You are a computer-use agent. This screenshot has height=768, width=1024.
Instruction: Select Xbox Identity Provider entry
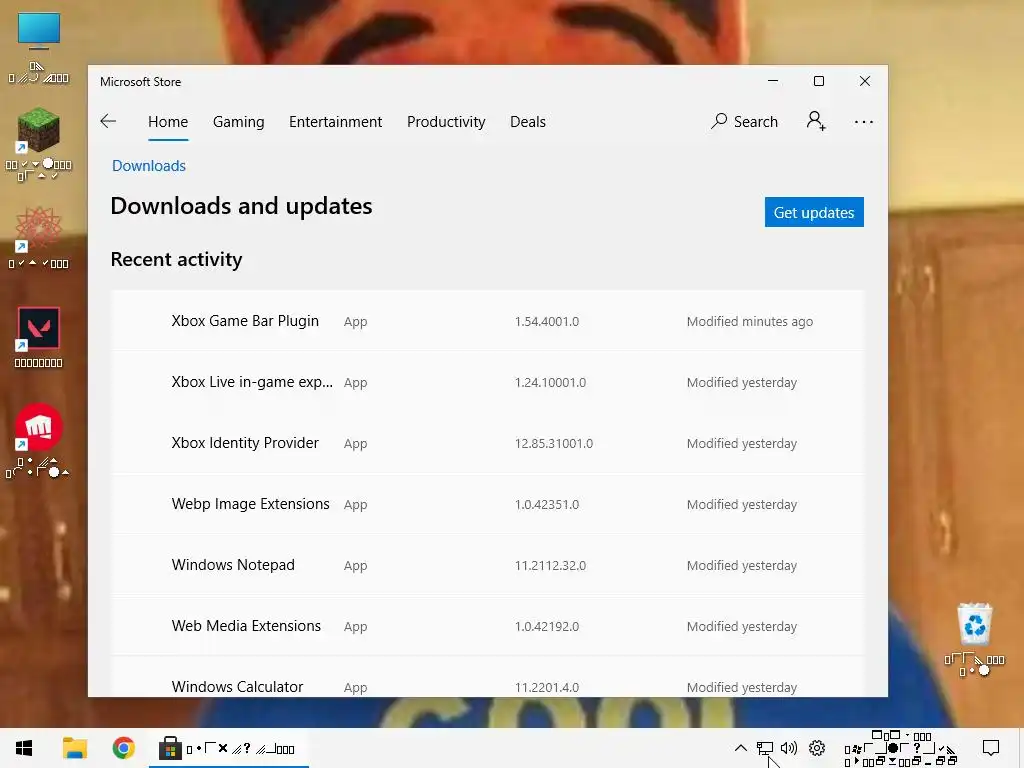pyautogui.click(x=487, y=443)
